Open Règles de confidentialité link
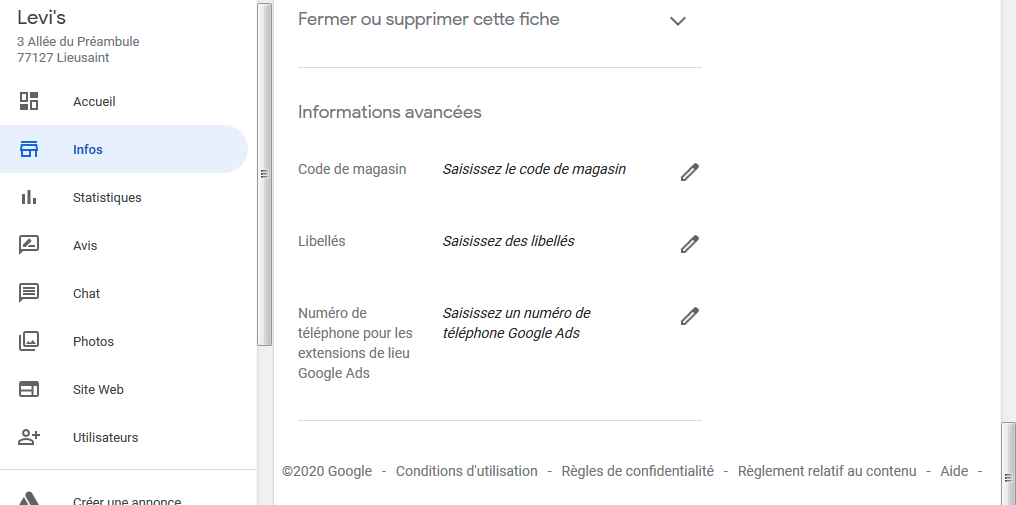 click(x=637, y=471)
